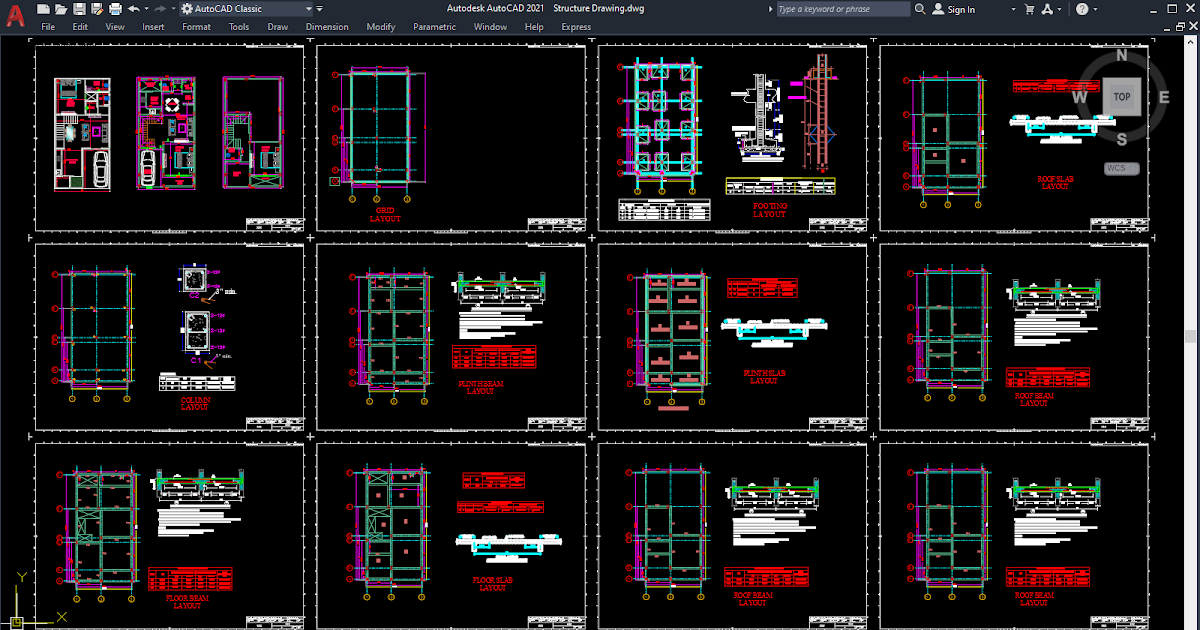Viewport: 1200px width, 630px height.
Task: Open a new drawing with the QNew icon
Action: coord(44,8)
